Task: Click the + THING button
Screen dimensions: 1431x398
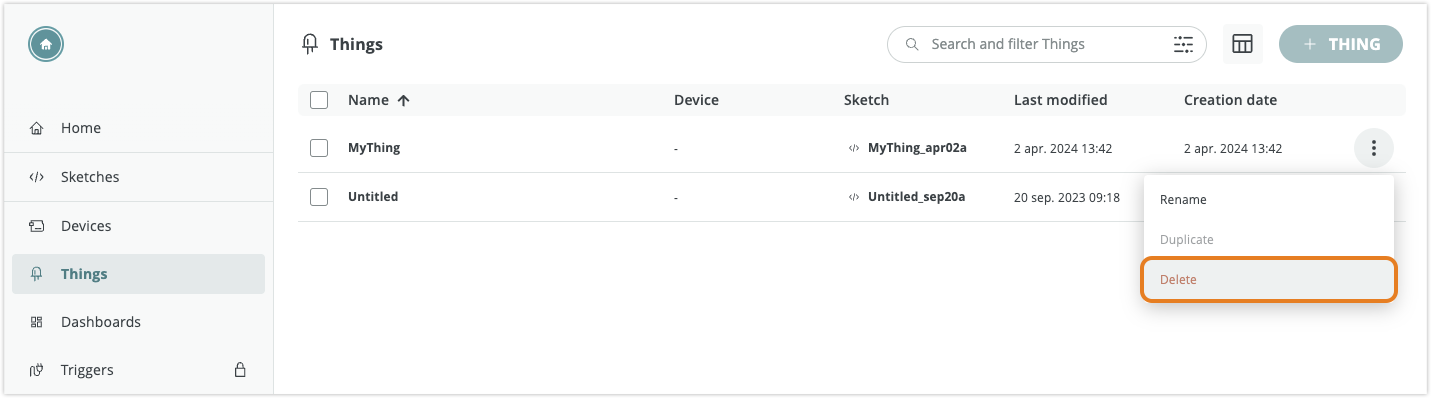Action: tap(1341, 44)
